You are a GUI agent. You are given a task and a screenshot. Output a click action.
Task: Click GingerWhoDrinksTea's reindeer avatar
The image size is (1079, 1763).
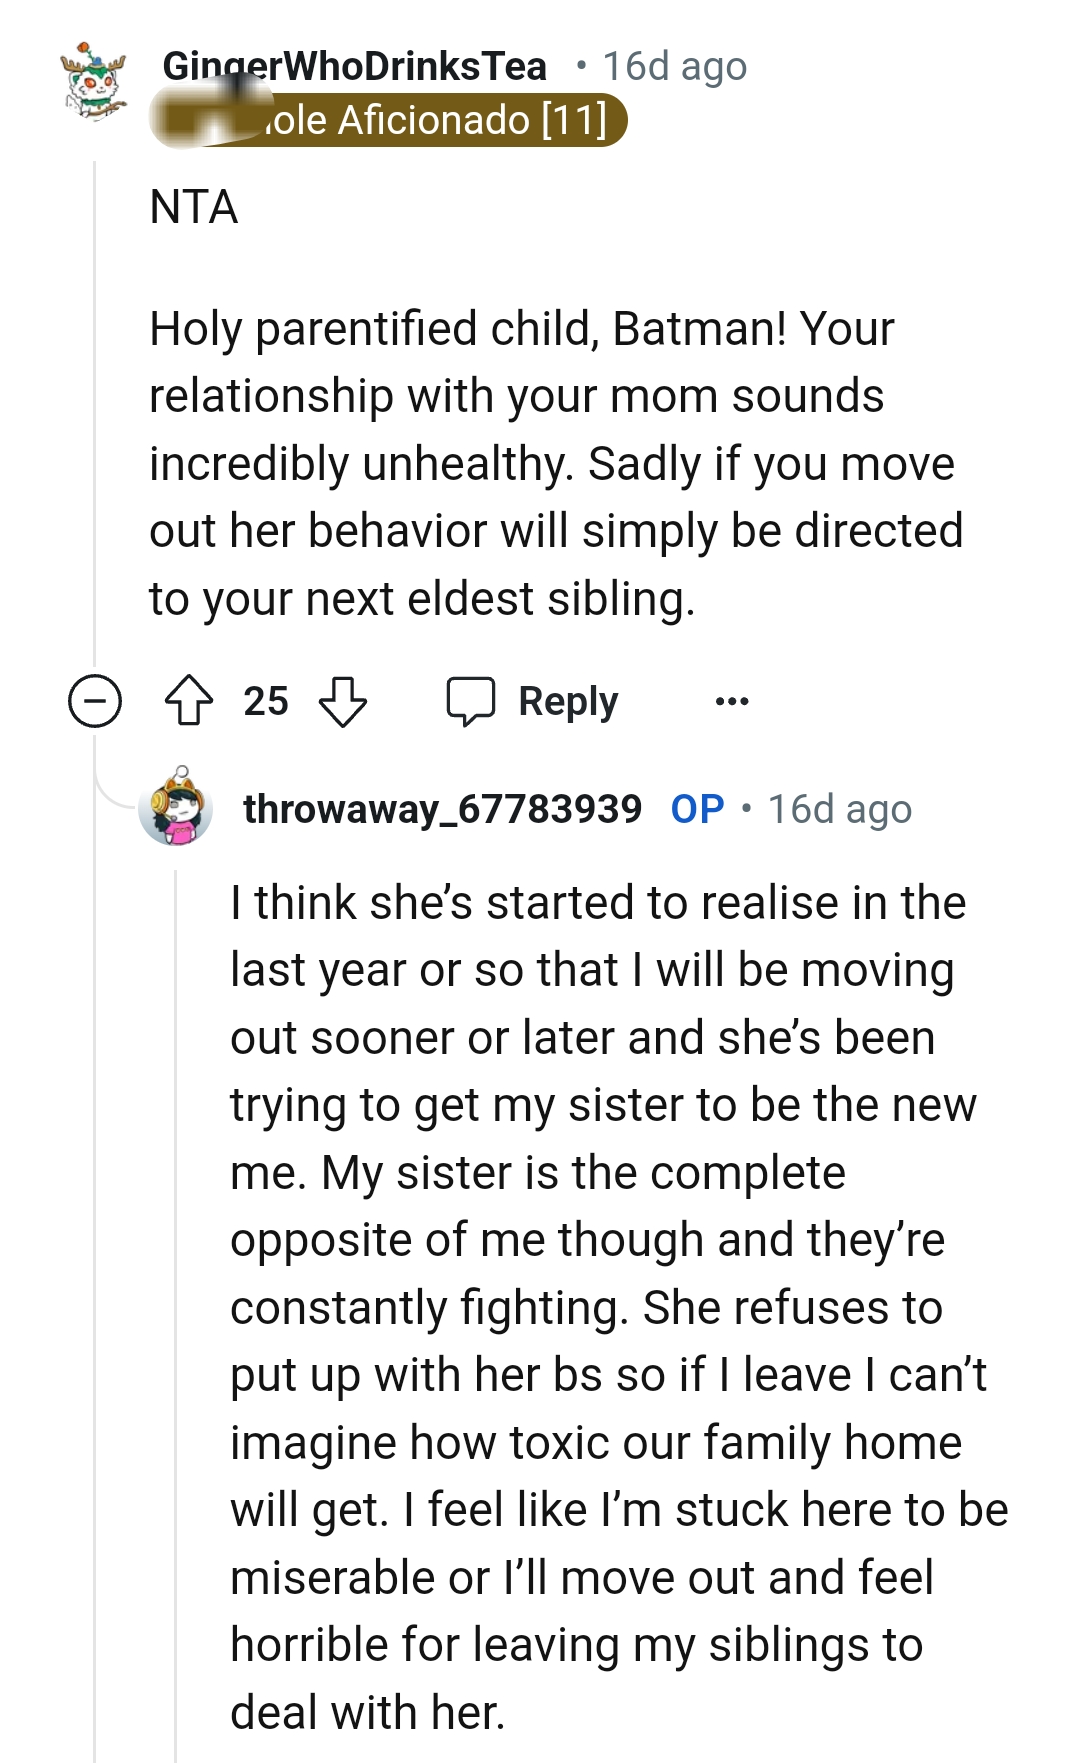(x=93, y=82)
